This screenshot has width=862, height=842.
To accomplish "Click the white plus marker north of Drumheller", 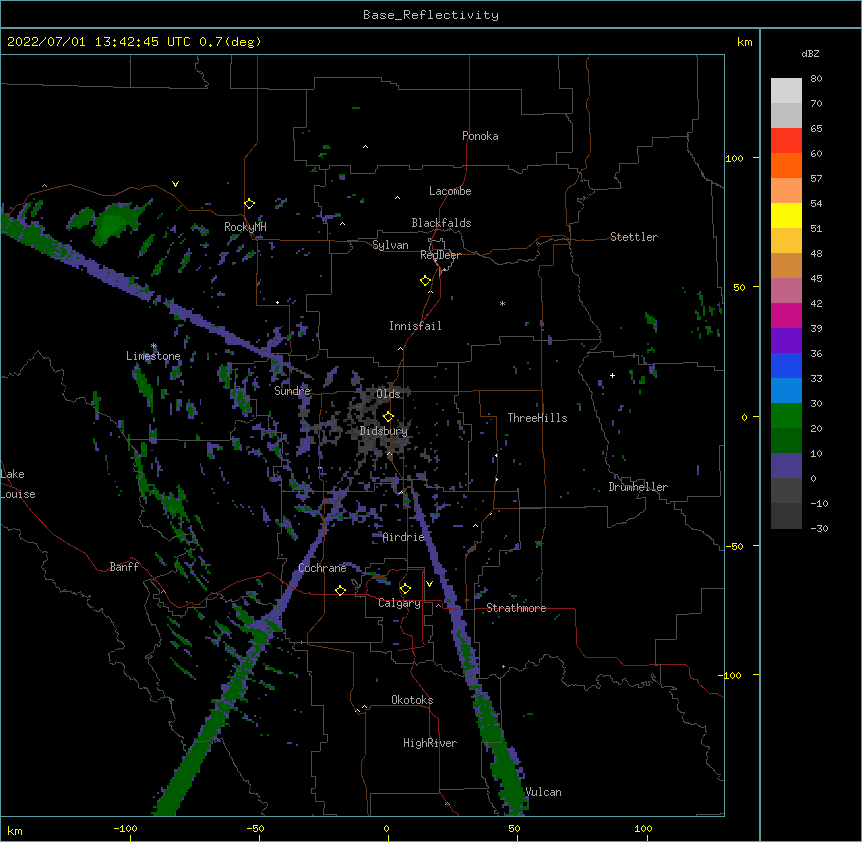I will [612, 375].
